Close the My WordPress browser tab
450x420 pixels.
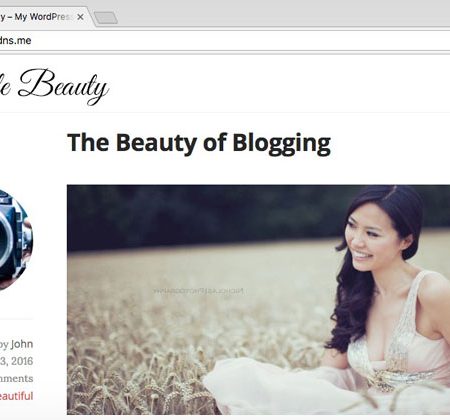(x=80, y=17)
